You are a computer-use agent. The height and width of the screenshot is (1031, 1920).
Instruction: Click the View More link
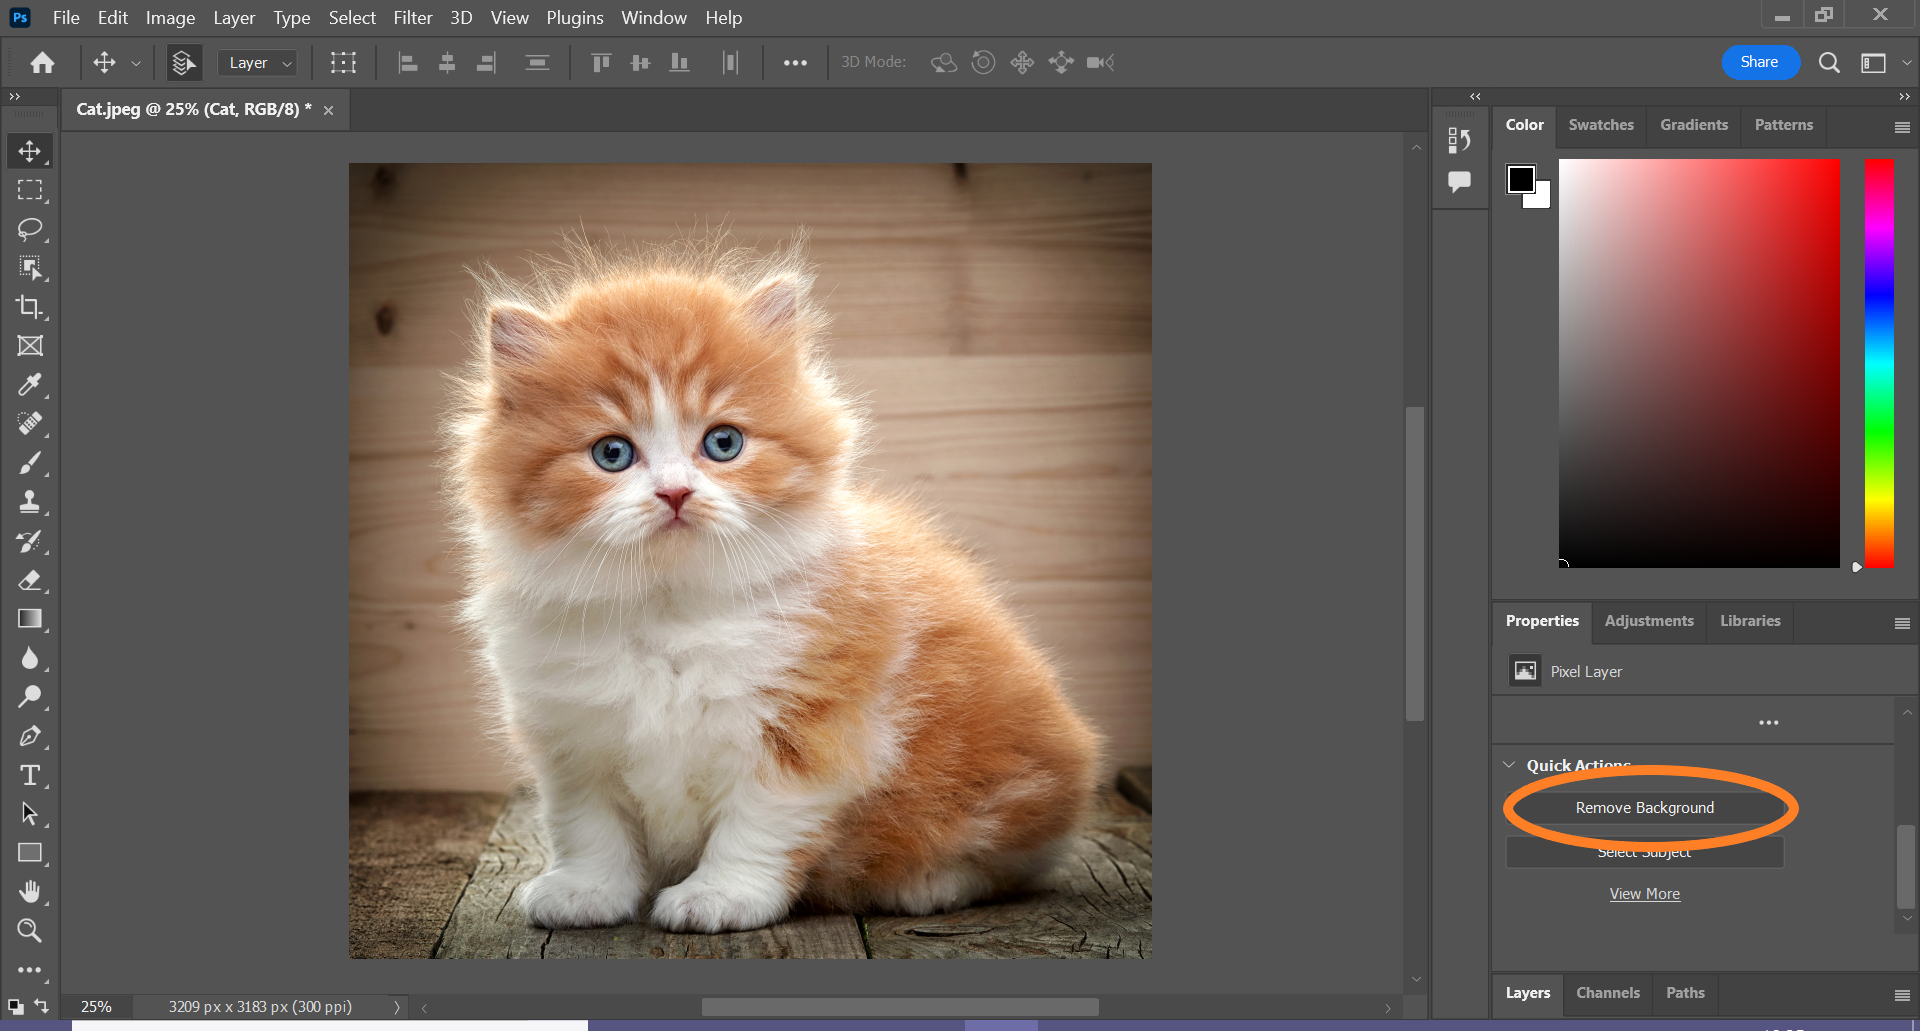tap(1645, 894)
